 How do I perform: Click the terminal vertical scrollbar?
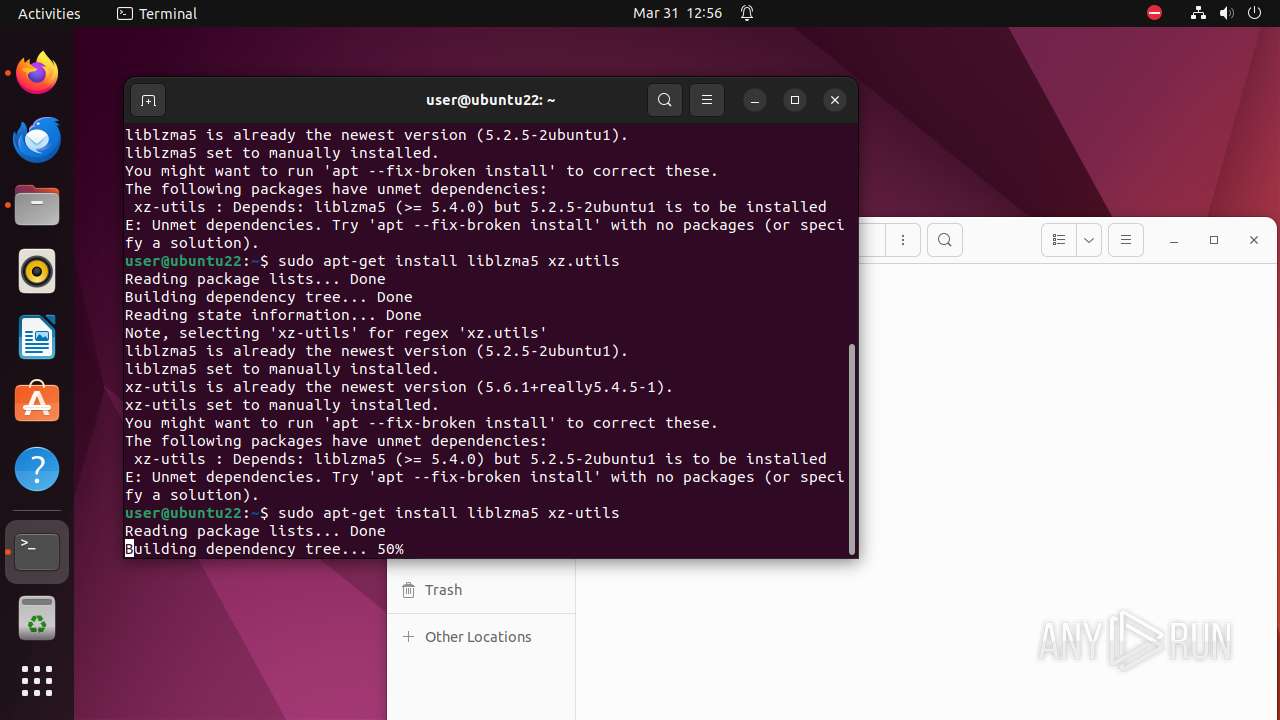click(852, 448)
